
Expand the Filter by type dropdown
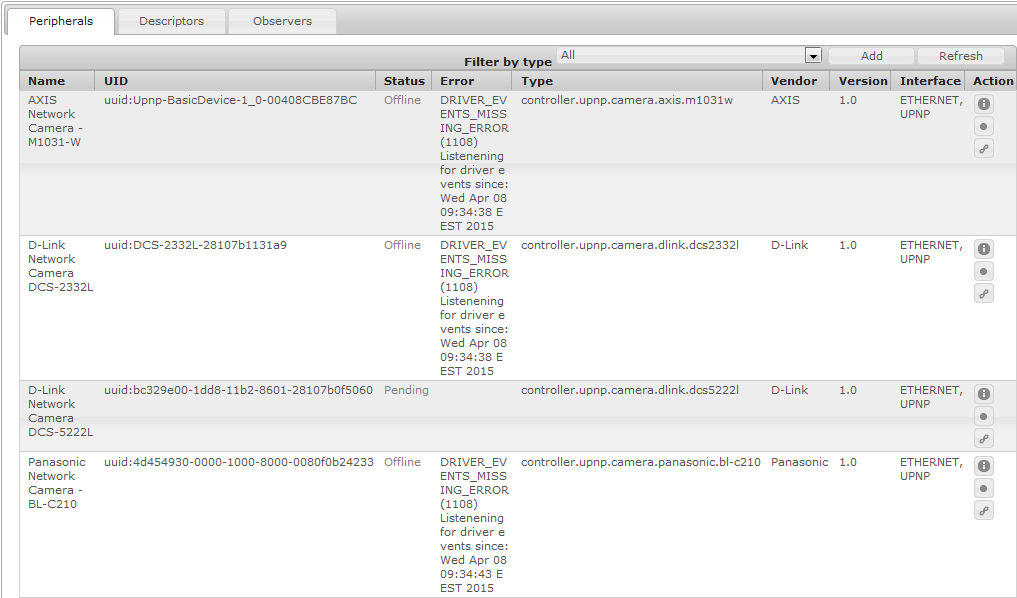[x=813, y=57]
